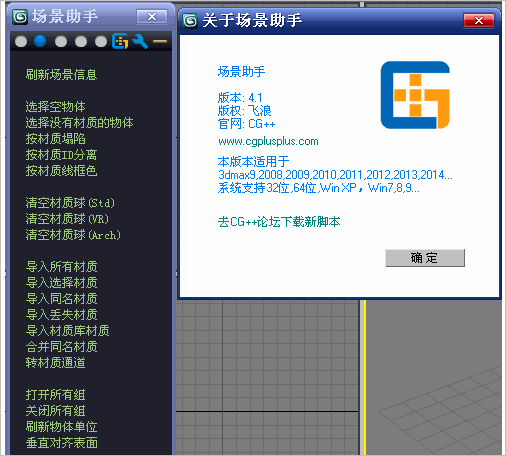This screenshot has width=506, height=456.
Task: Click the 系统支持32位,64位 line
Action: pos(319,188)
